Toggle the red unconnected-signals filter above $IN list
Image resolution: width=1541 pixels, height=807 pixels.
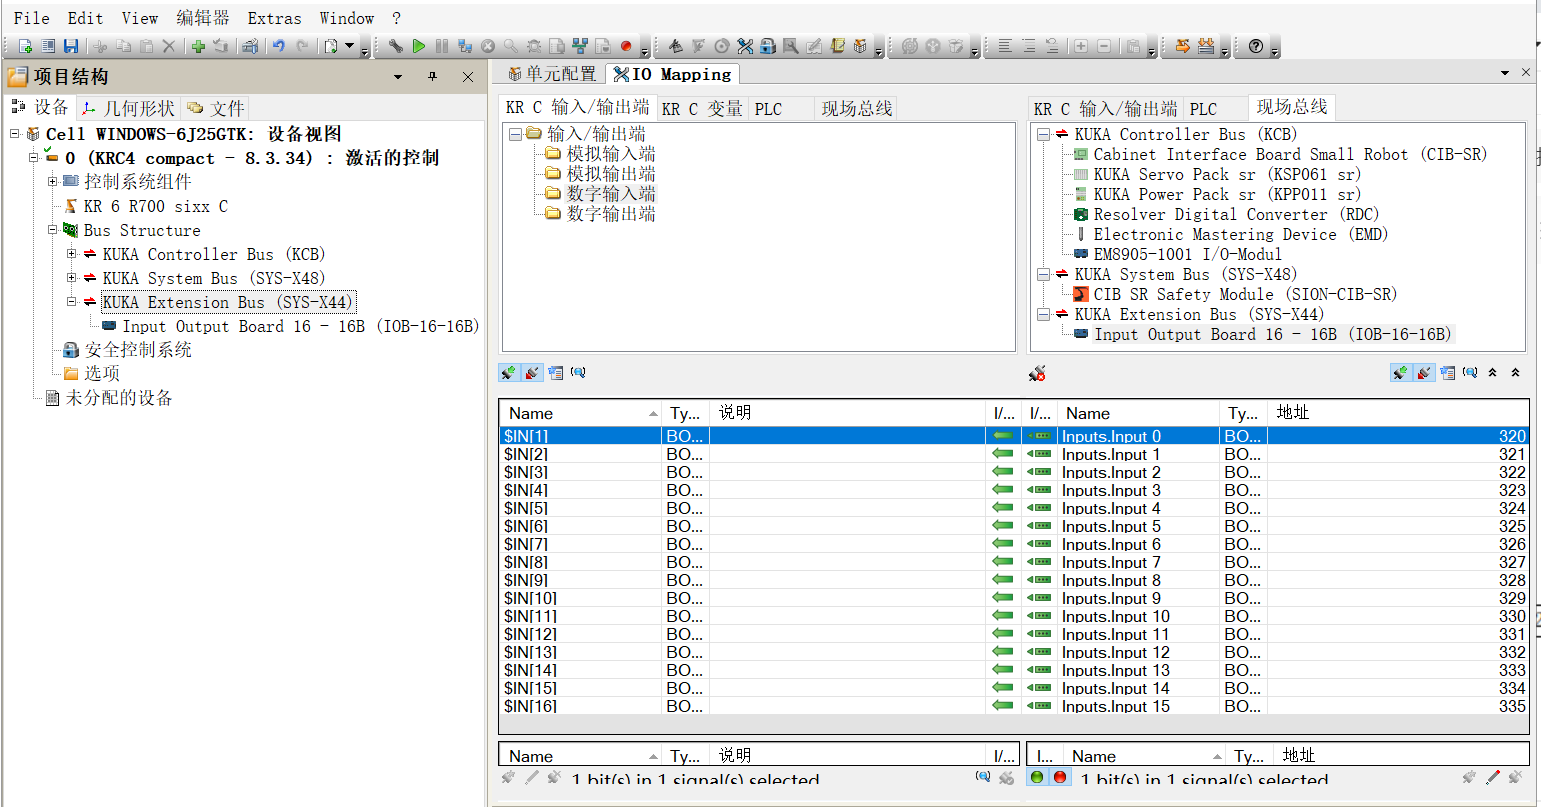pos(532,373)
